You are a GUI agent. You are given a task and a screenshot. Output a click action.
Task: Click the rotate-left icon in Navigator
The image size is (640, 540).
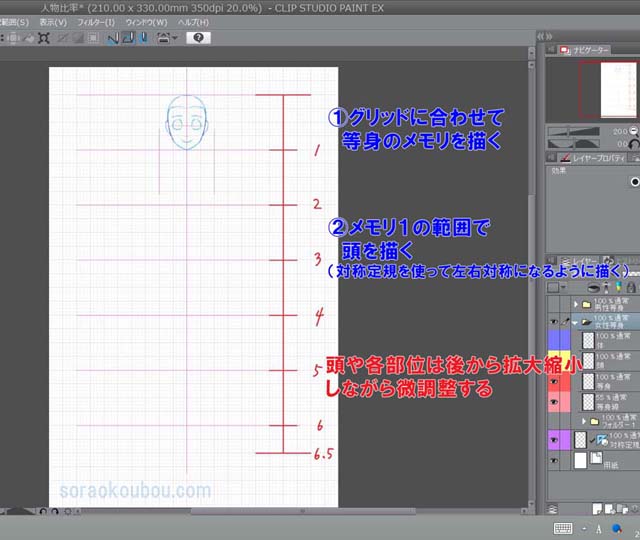[634, 144]
